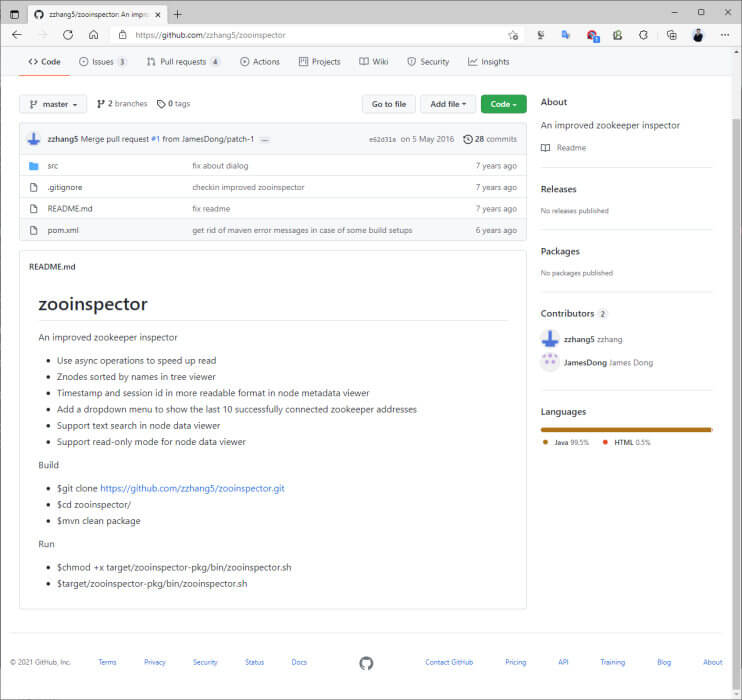Open JamesDong contributor avatar

pos(550,362)
